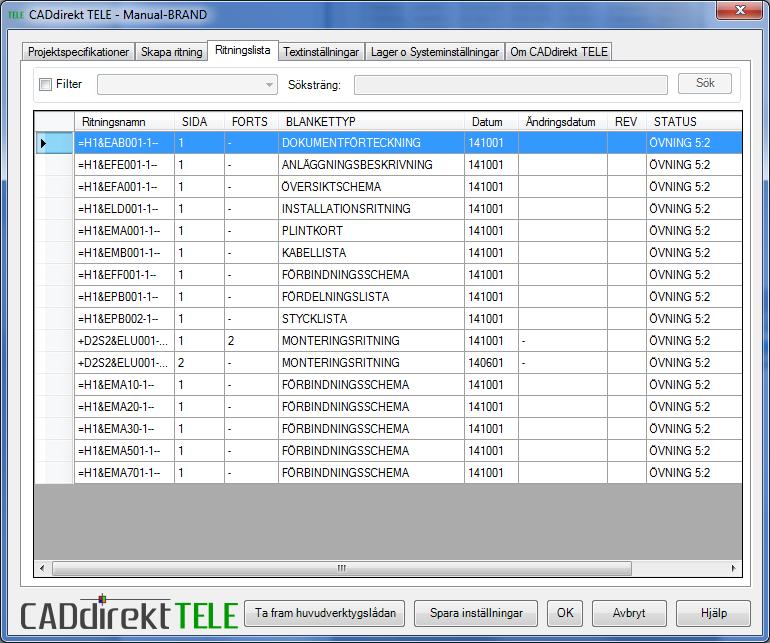Select the FÖRDELNINGSLISTA cell
The image size is (770, 643).
tap(371, 297)
